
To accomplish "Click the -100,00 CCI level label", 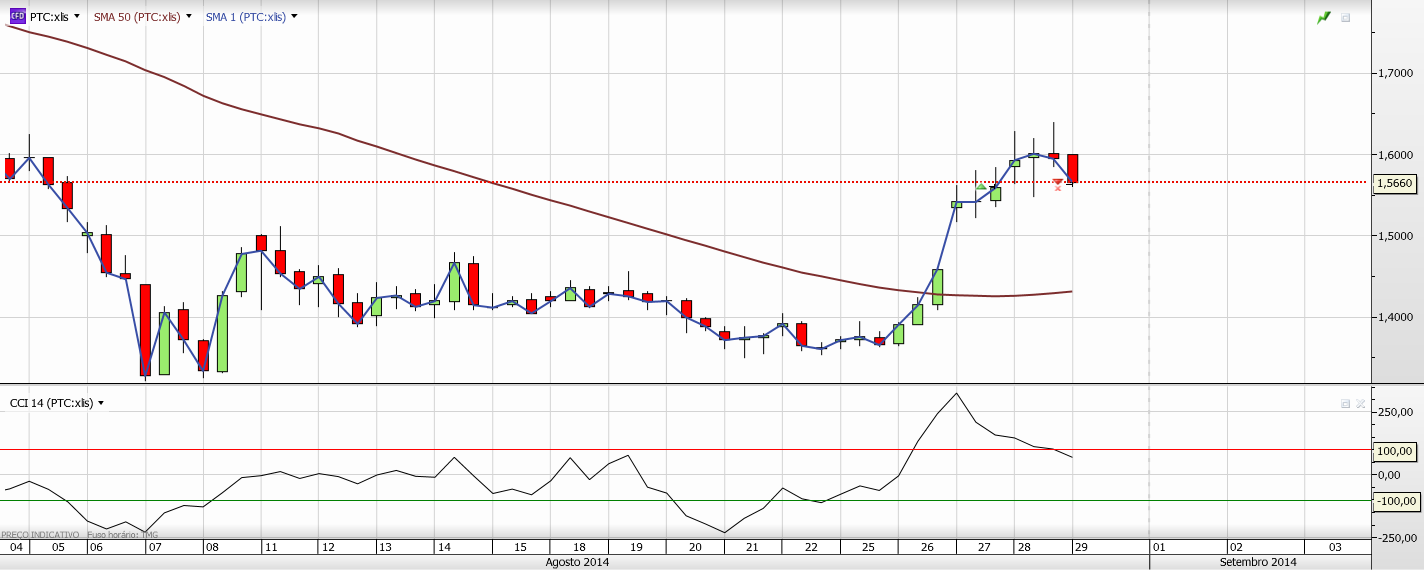I will [1396, 501].
